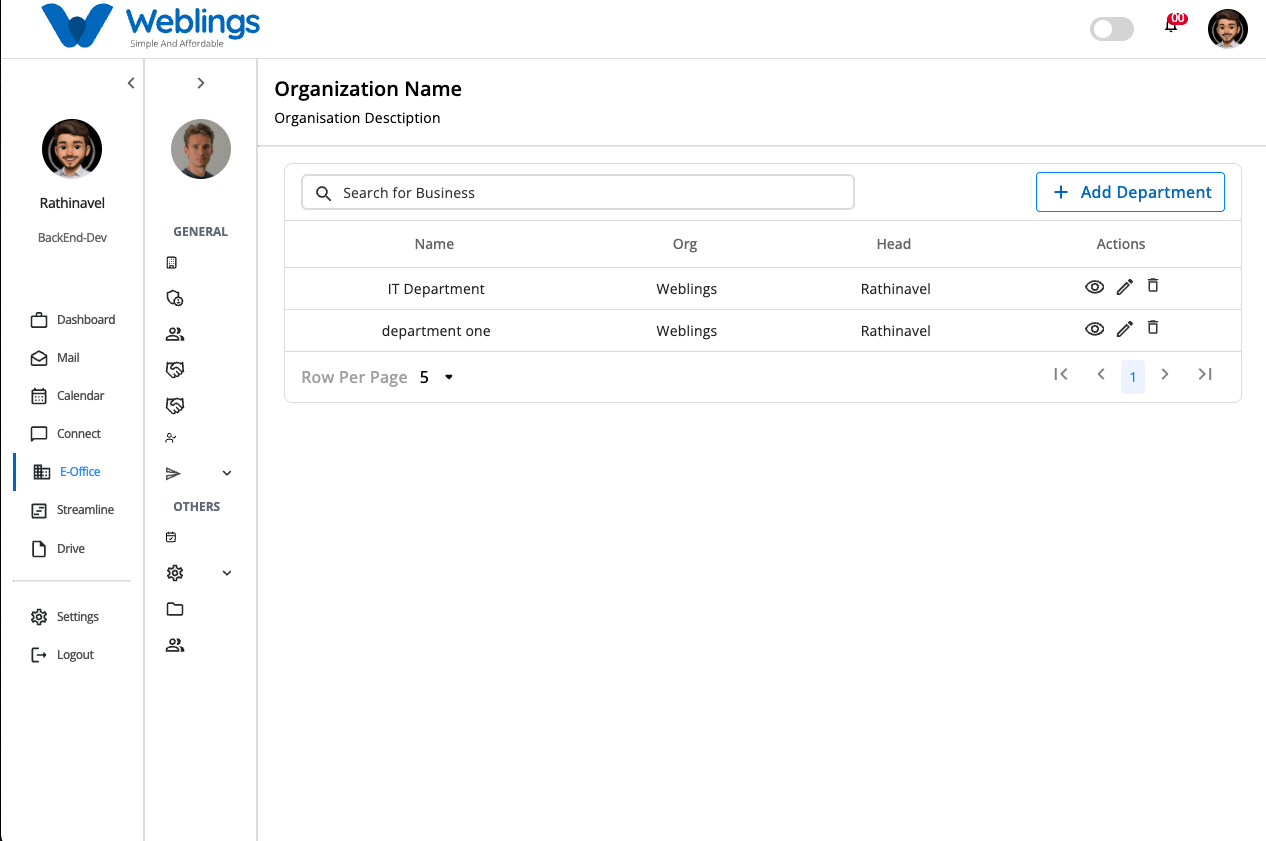
Task: Click Logout in the sidebar
Action: [62, 655]
